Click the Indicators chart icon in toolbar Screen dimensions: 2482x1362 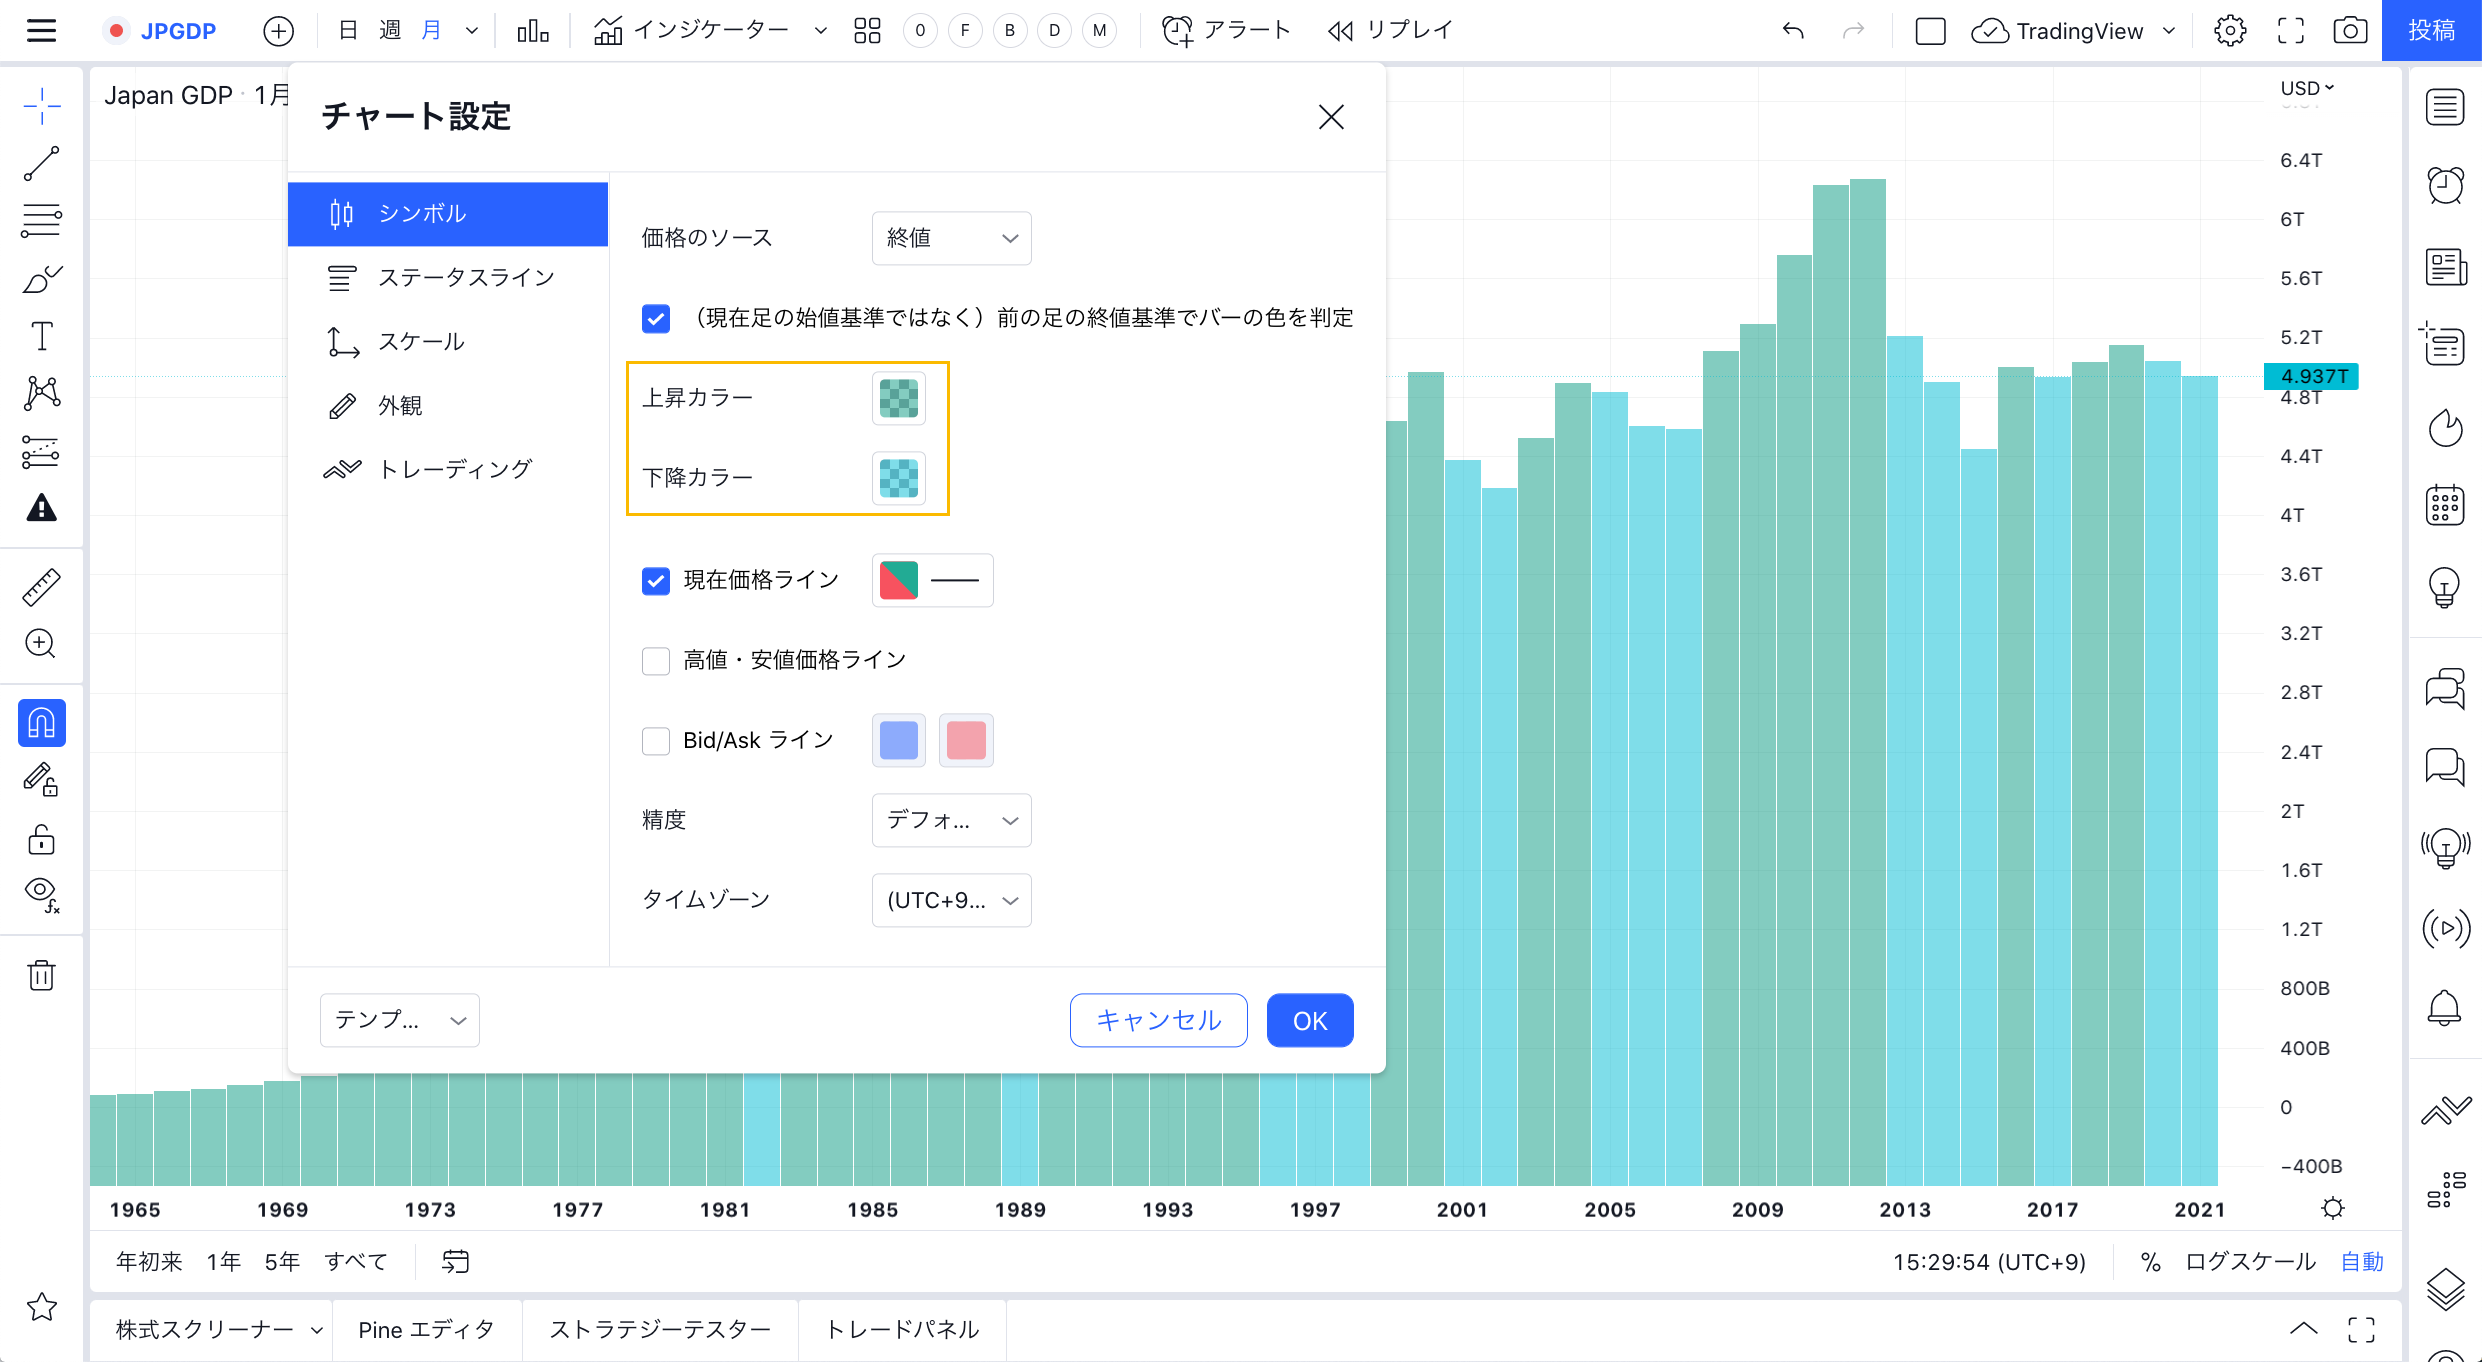click(608, 31)
